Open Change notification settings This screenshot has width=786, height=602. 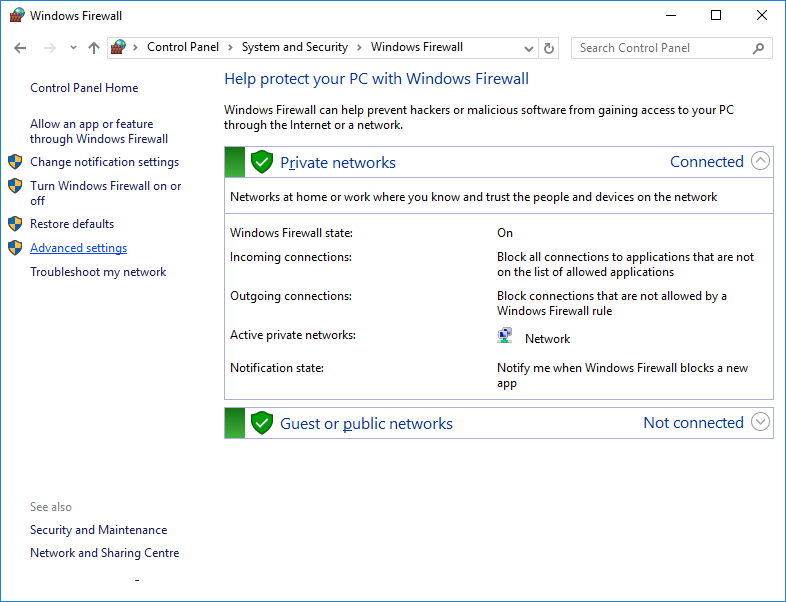[104, 162]
